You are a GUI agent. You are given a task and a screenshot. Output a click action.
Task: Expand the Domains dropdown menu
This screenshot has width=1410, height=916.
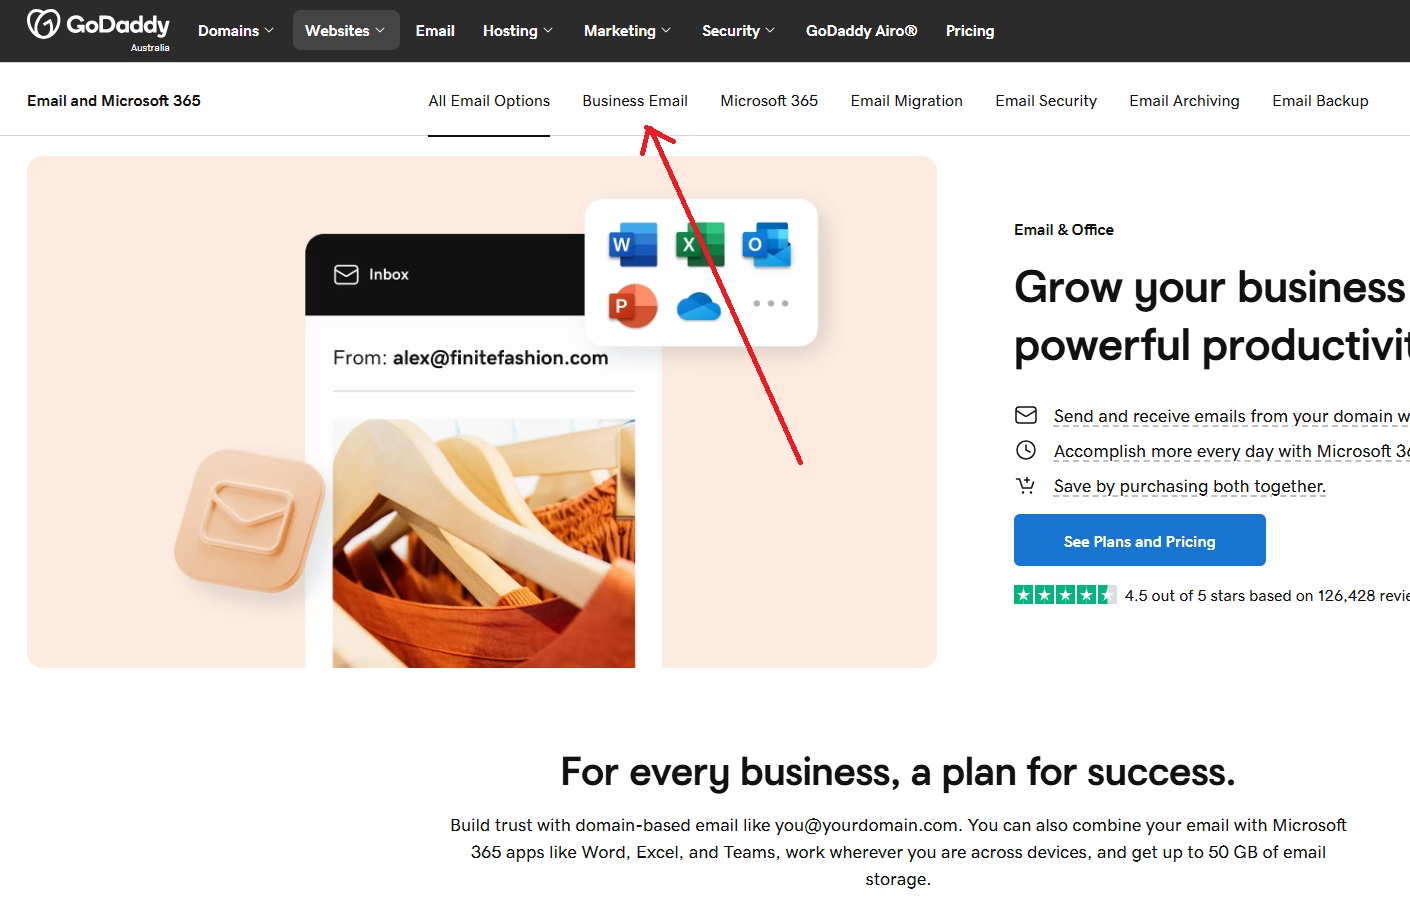pos(236,31)
